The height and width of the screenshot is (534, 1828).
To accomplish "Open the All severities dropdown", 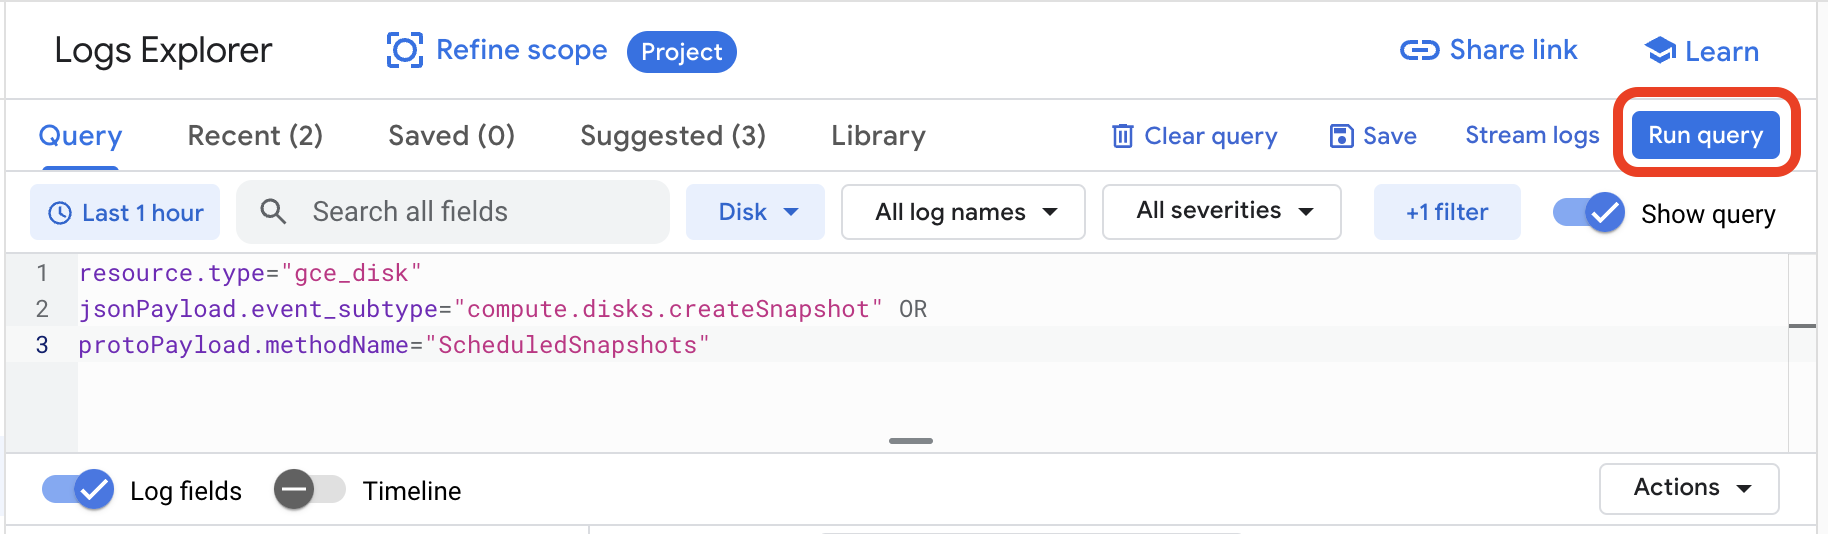I will pos(1222,211).
